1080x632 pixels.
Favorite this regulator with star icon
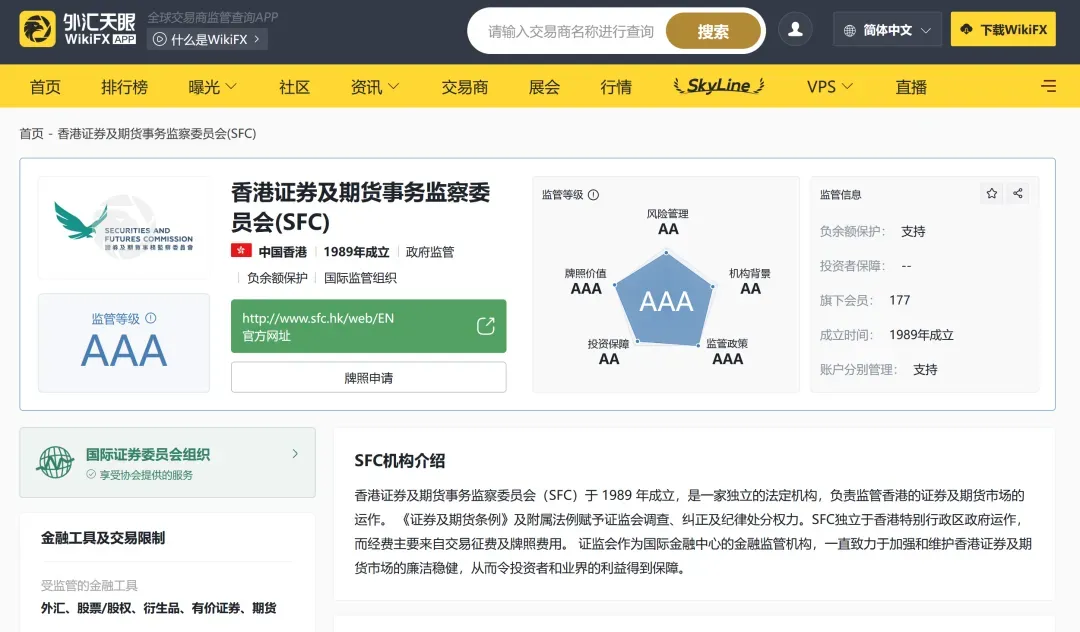[x=991, y=193]
